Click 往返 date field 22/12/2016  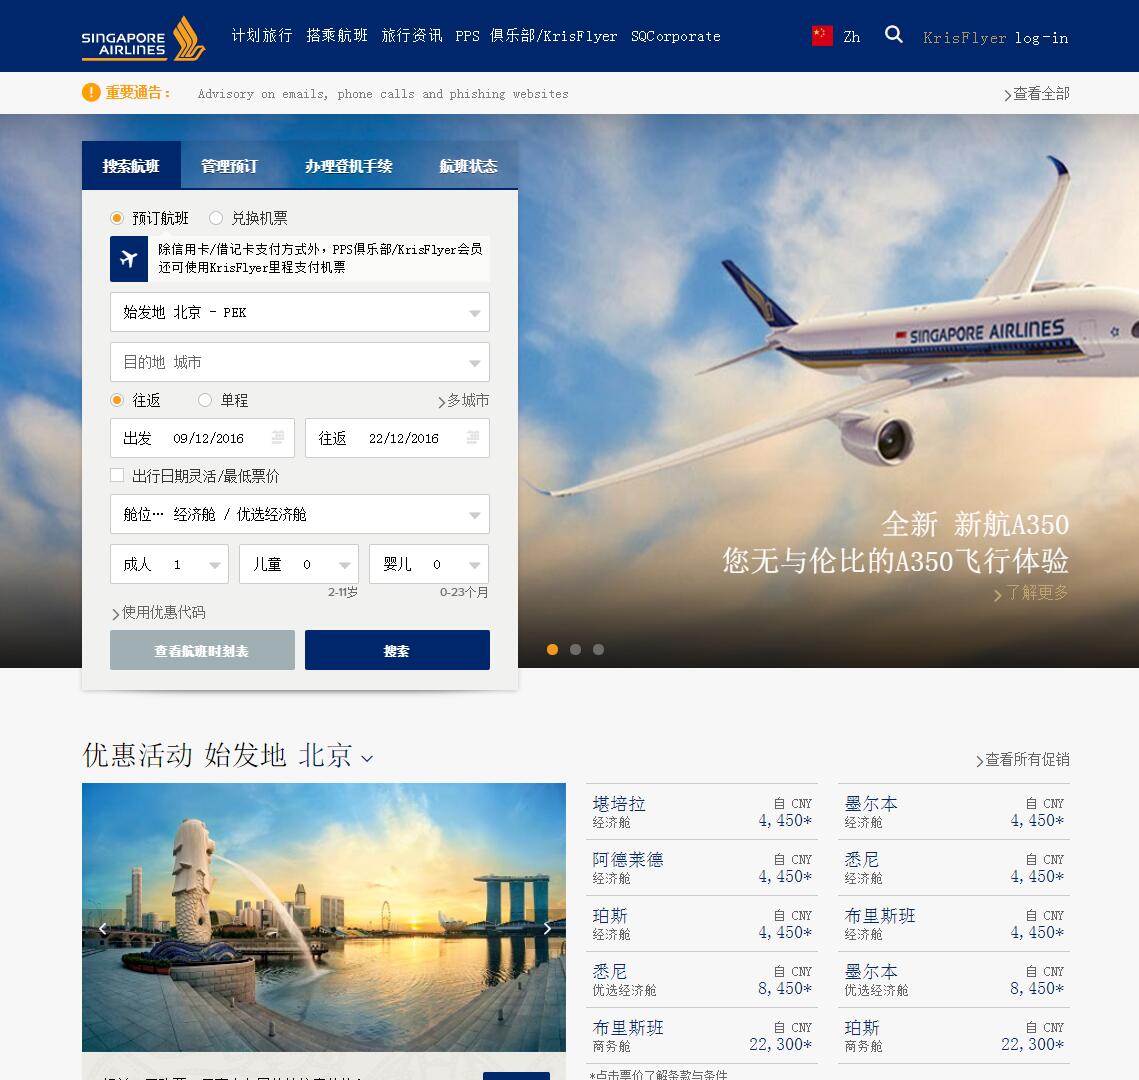pos(397,438)
